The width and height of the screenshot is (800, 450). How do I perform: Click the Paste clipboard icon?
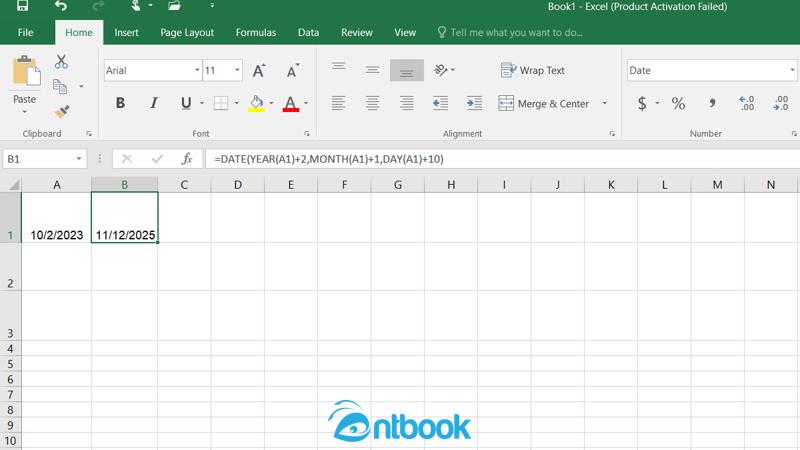[x=26, y=71]
